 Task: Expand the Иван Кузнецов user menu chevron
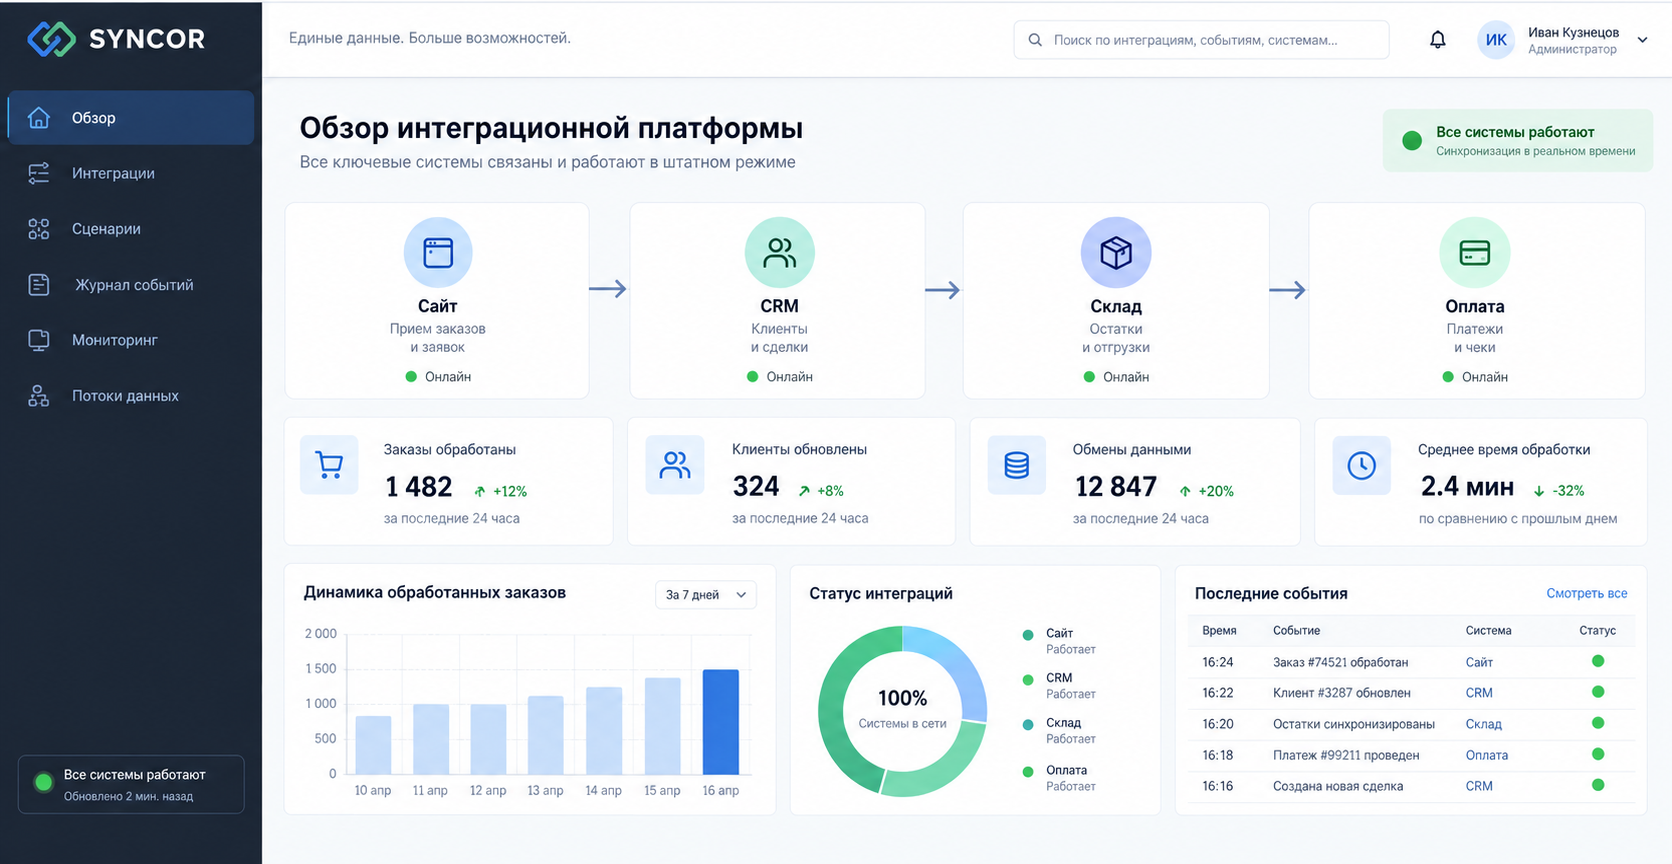pyautogui.click(x=1642, y=40)
